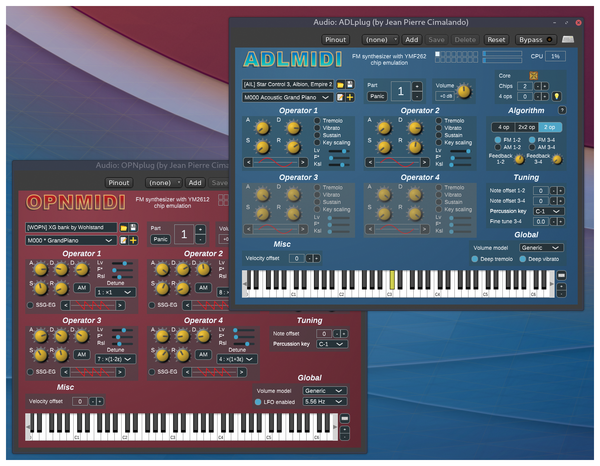The width and height of the screenshot is (600, 466).
Task: Open M000 Acoustic Grand Piano instrument dropdown
Action: [x=287, y=97]
